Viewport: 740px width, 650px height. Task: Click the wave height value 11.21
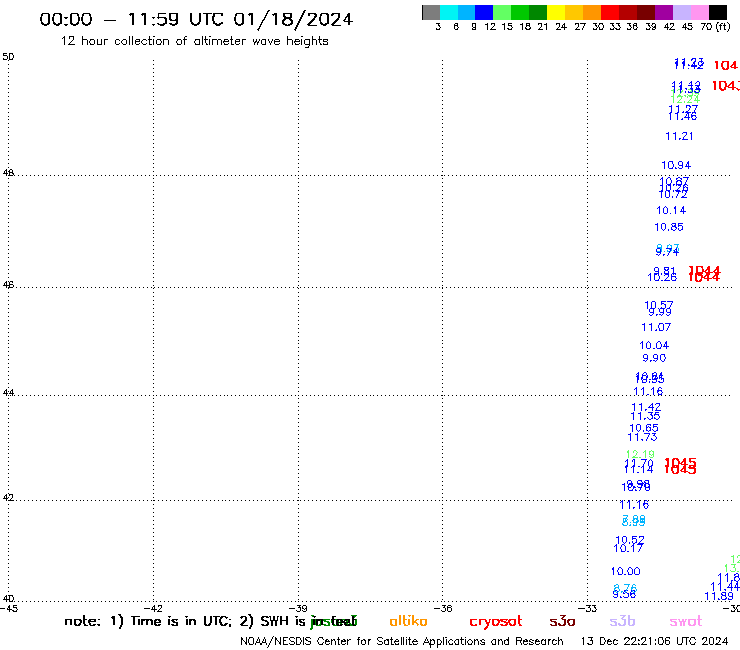point(679,136)
